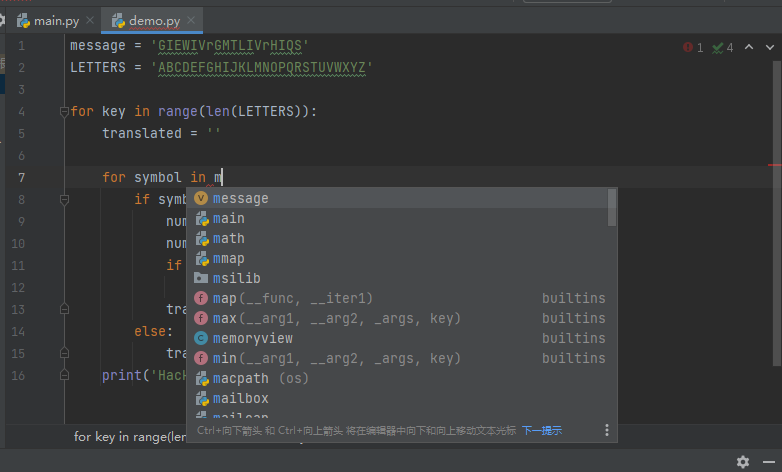This screenshot has height=472, width=782.
Task: Select 'memoryview' class completion
Action: [396, 338]
